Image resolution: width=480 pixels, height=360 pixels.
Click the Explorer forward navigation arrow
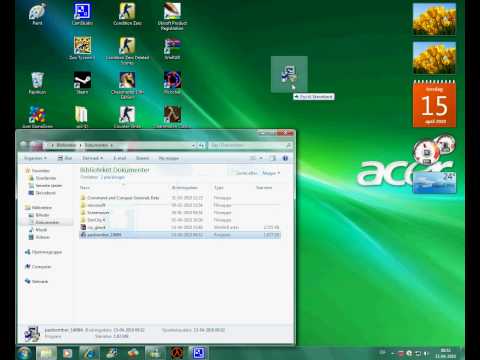[34, 145]
